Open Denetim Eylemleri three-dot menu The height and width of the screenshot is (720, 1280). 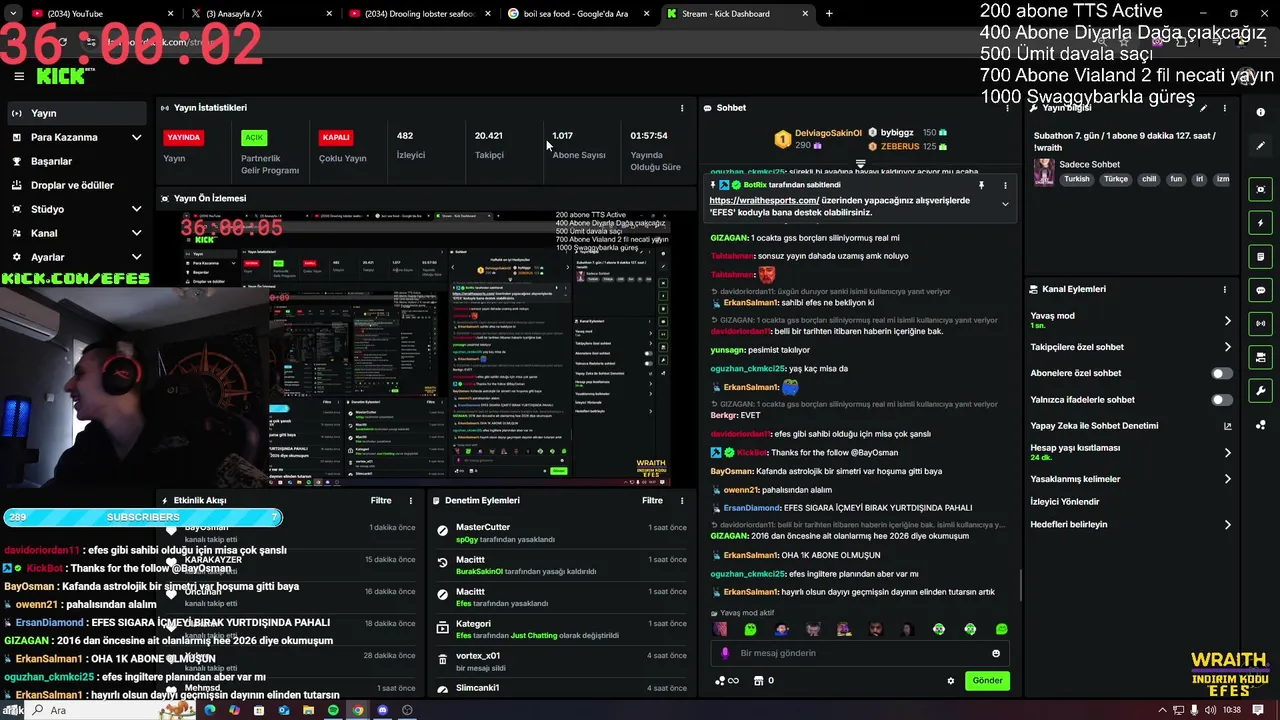point(682,501)
